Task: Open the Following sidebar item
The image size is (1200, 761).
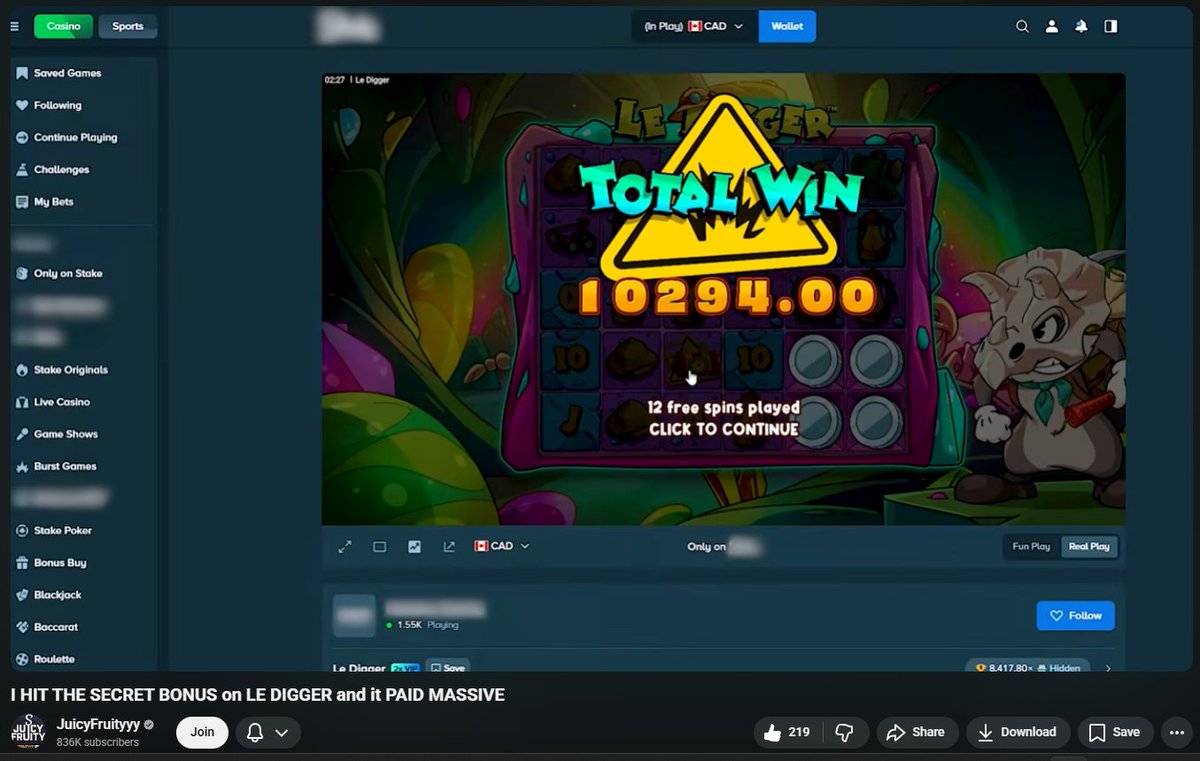Action: click(49, 105)
